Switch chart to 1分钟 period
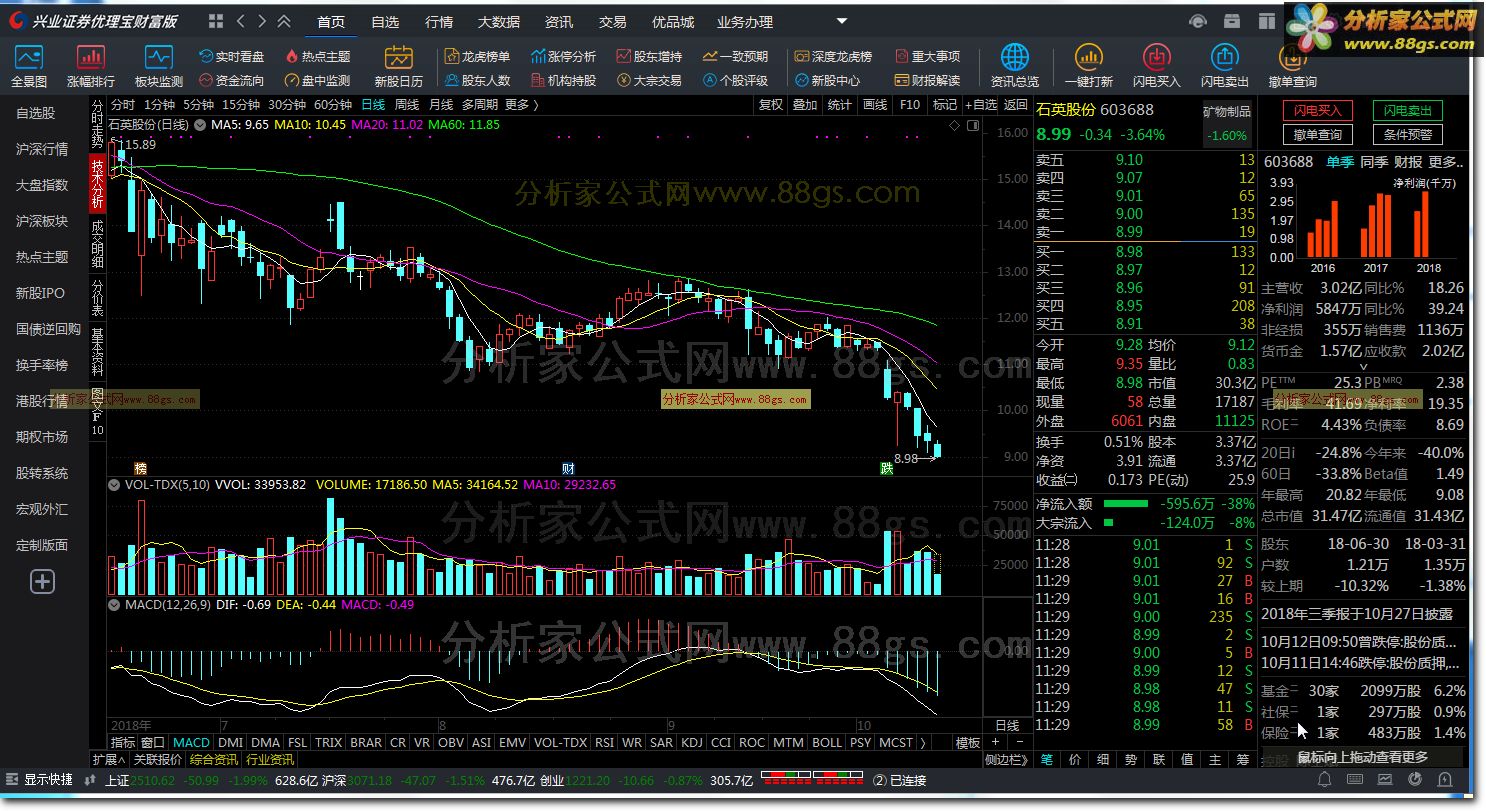Screen dimensions: 1486x811 pos(159,104)
